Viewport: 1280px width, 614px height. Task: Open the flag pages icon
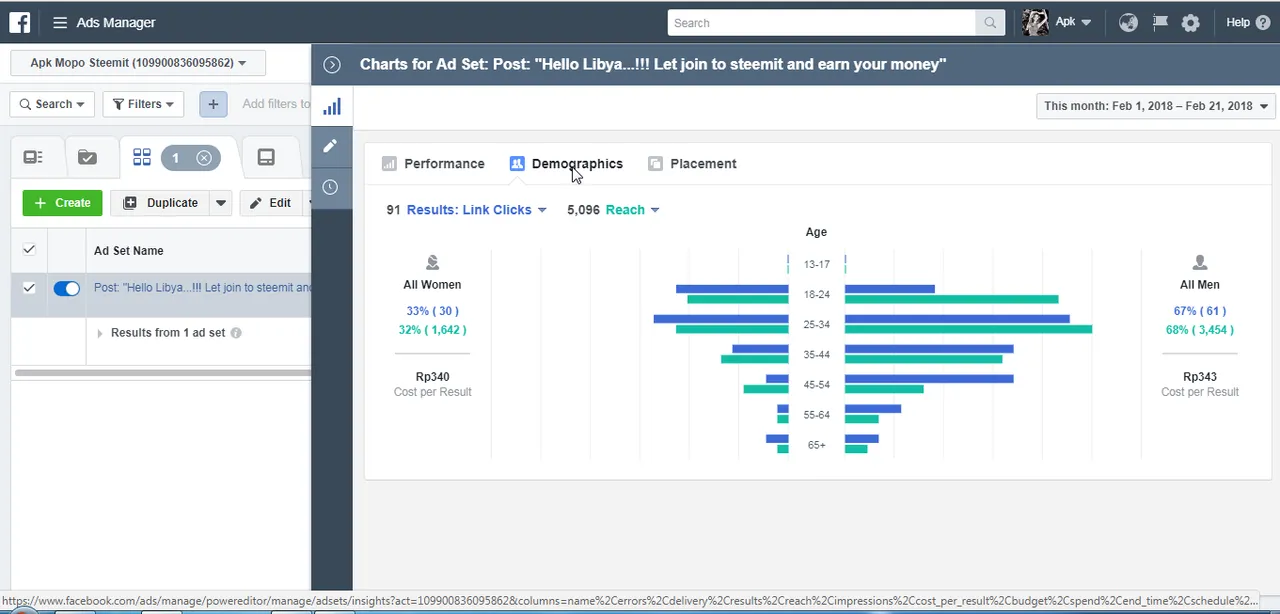pos(1160,22)
